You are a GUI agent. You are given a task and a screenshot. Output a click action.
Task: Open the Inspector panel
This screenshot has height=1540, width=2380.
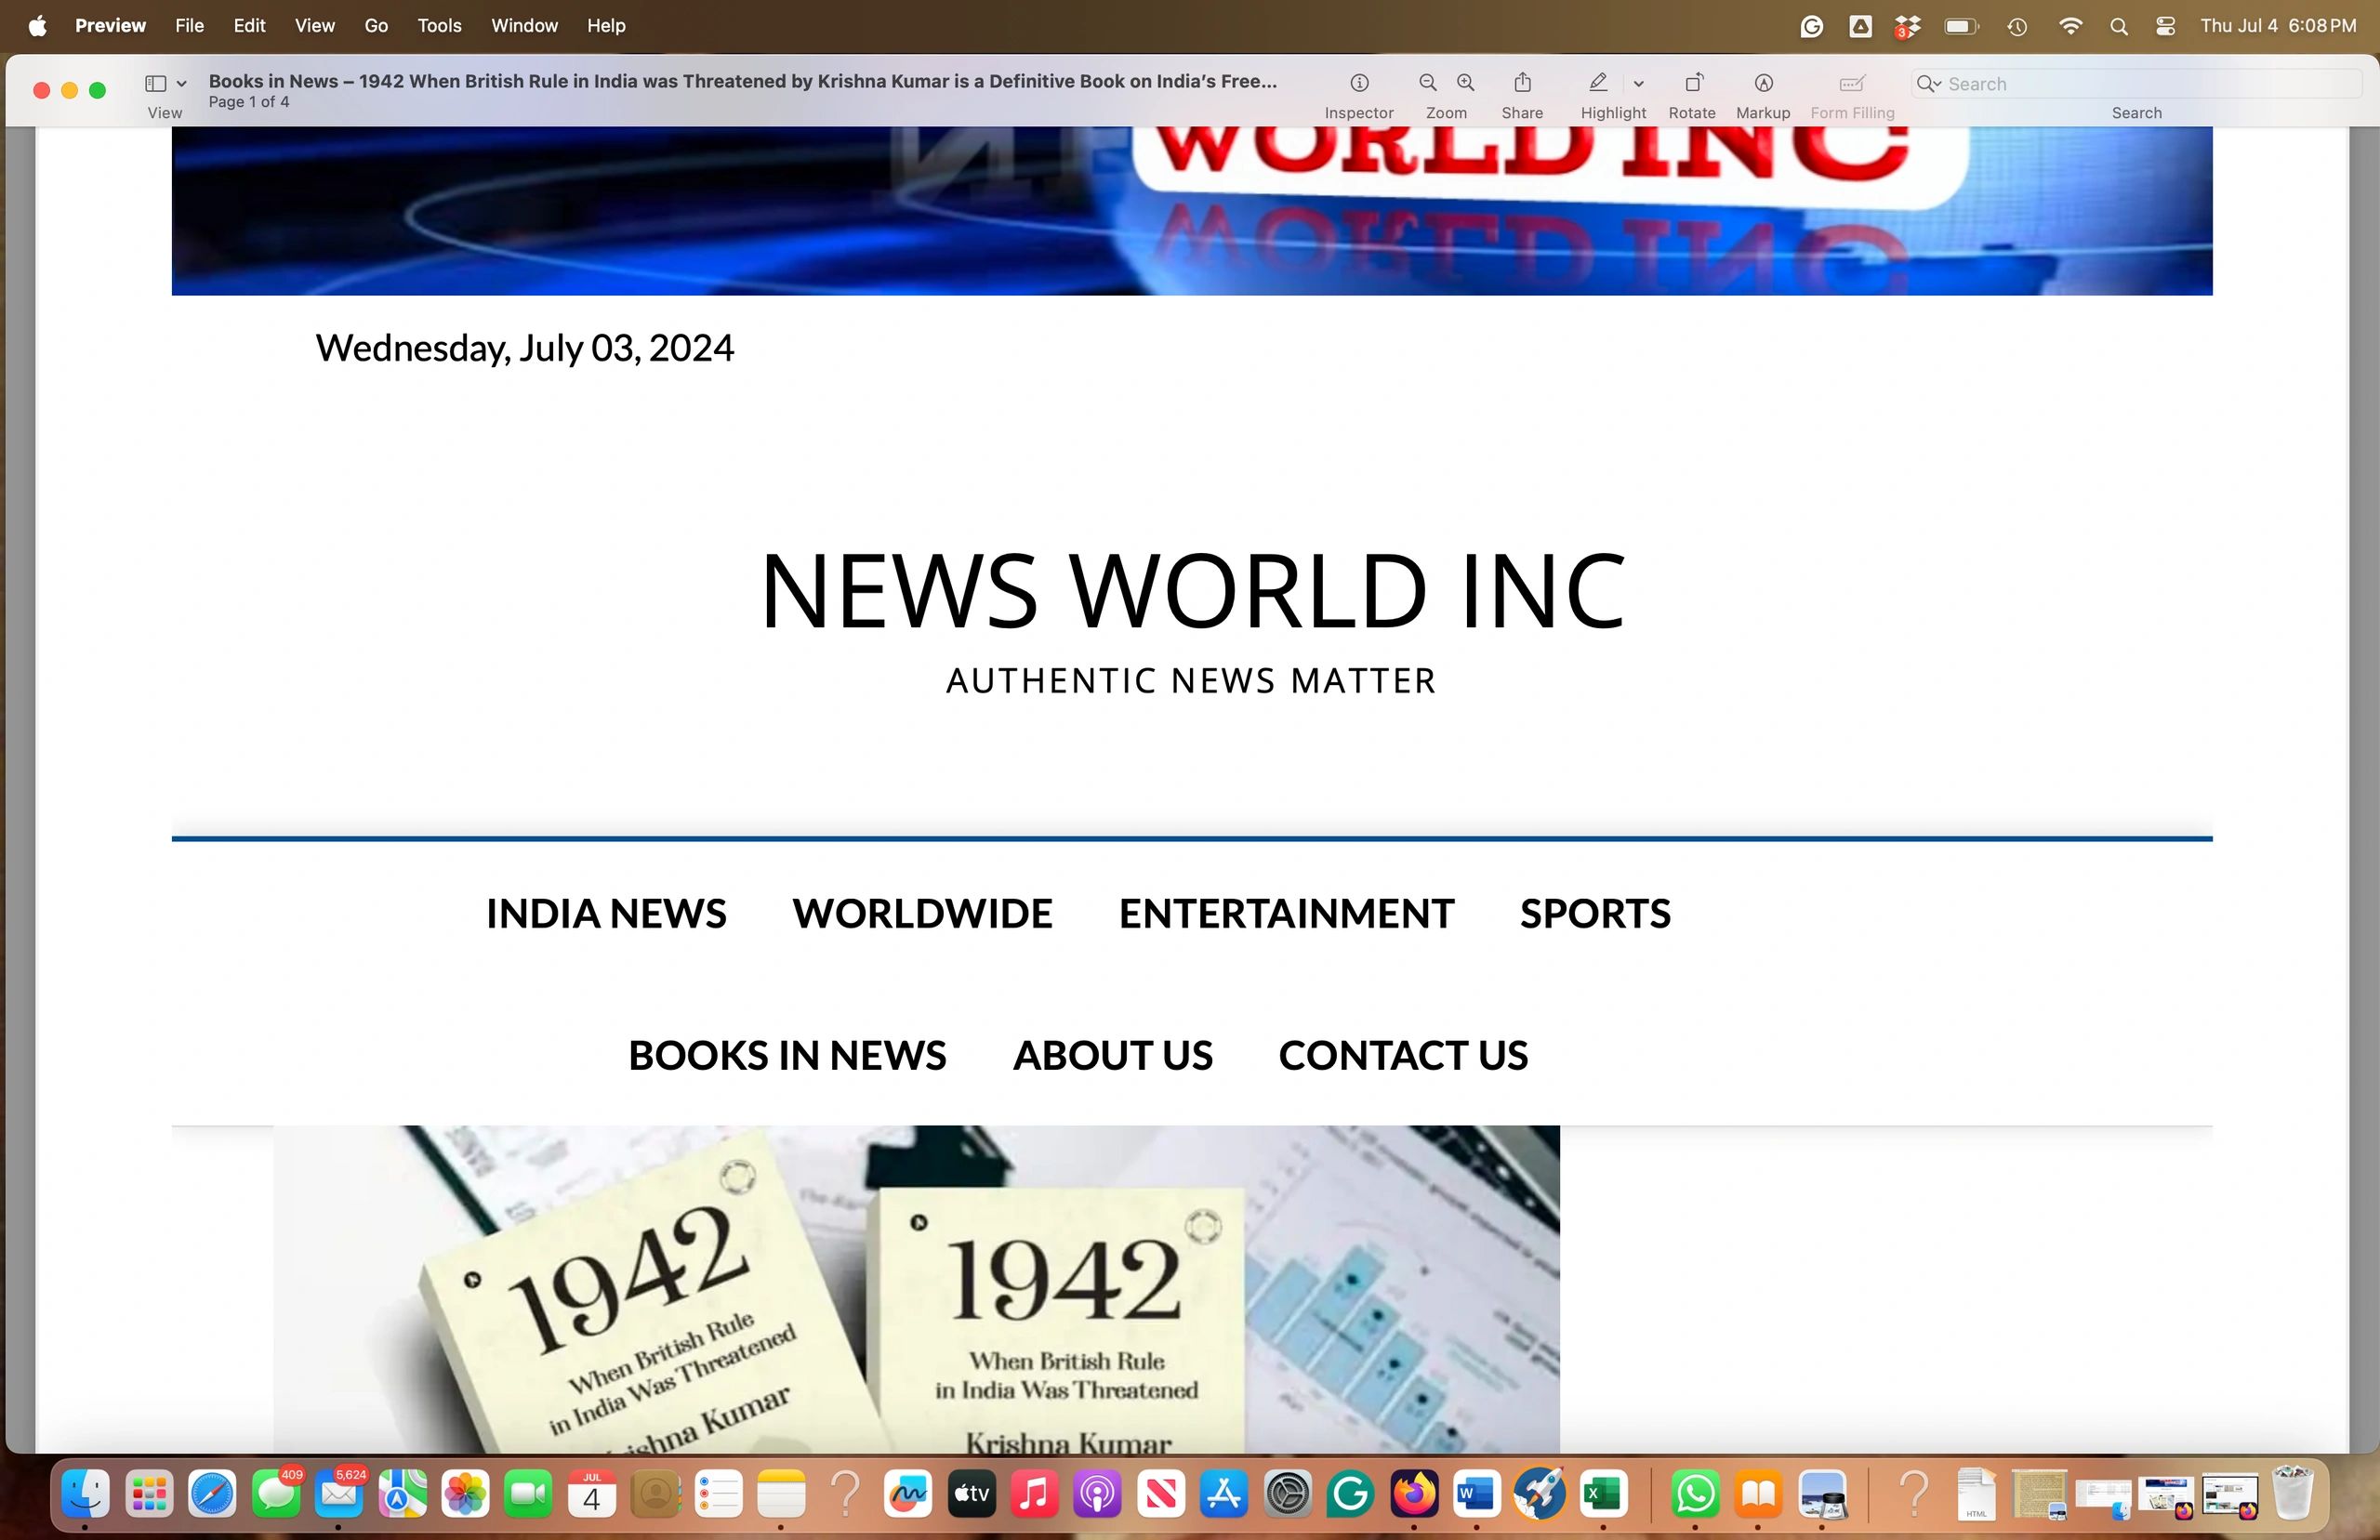click(x=1359, y=83)
